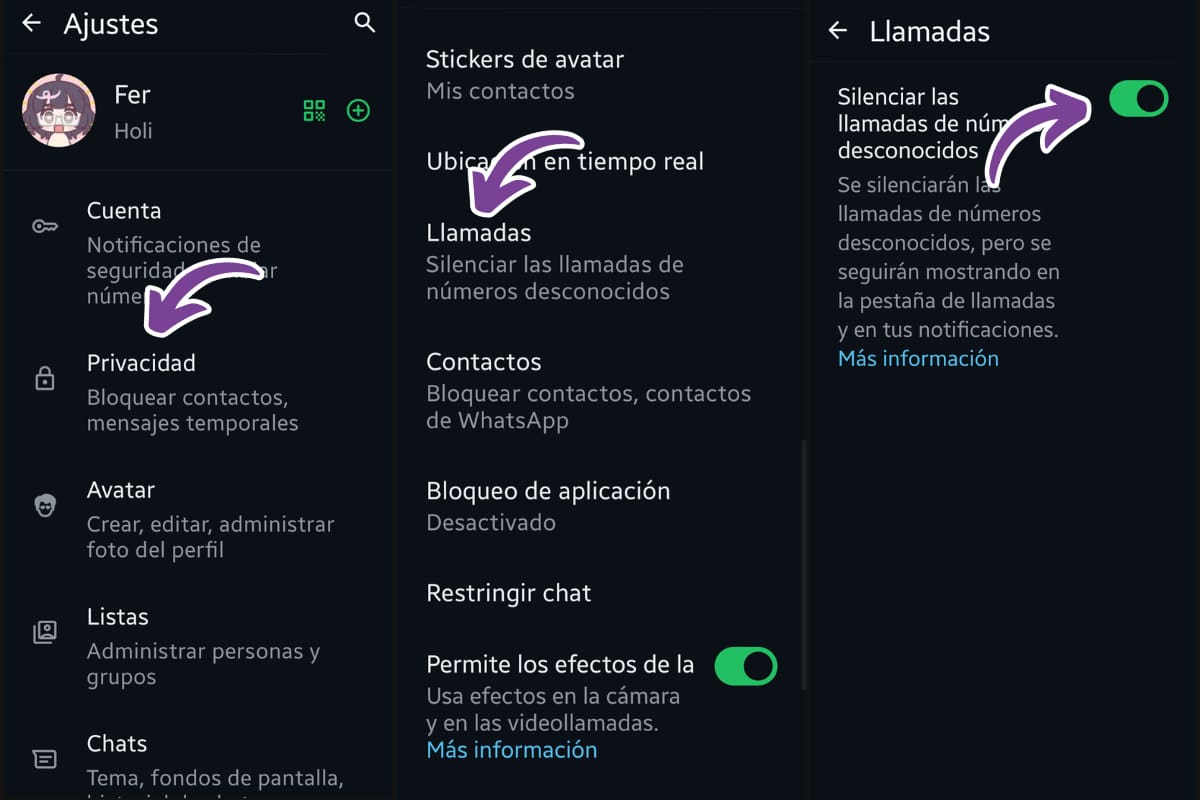Select Bloqueo de aplicación
Image resolution: width=1200 pixels, height=800 pixels.
[548, 491]
